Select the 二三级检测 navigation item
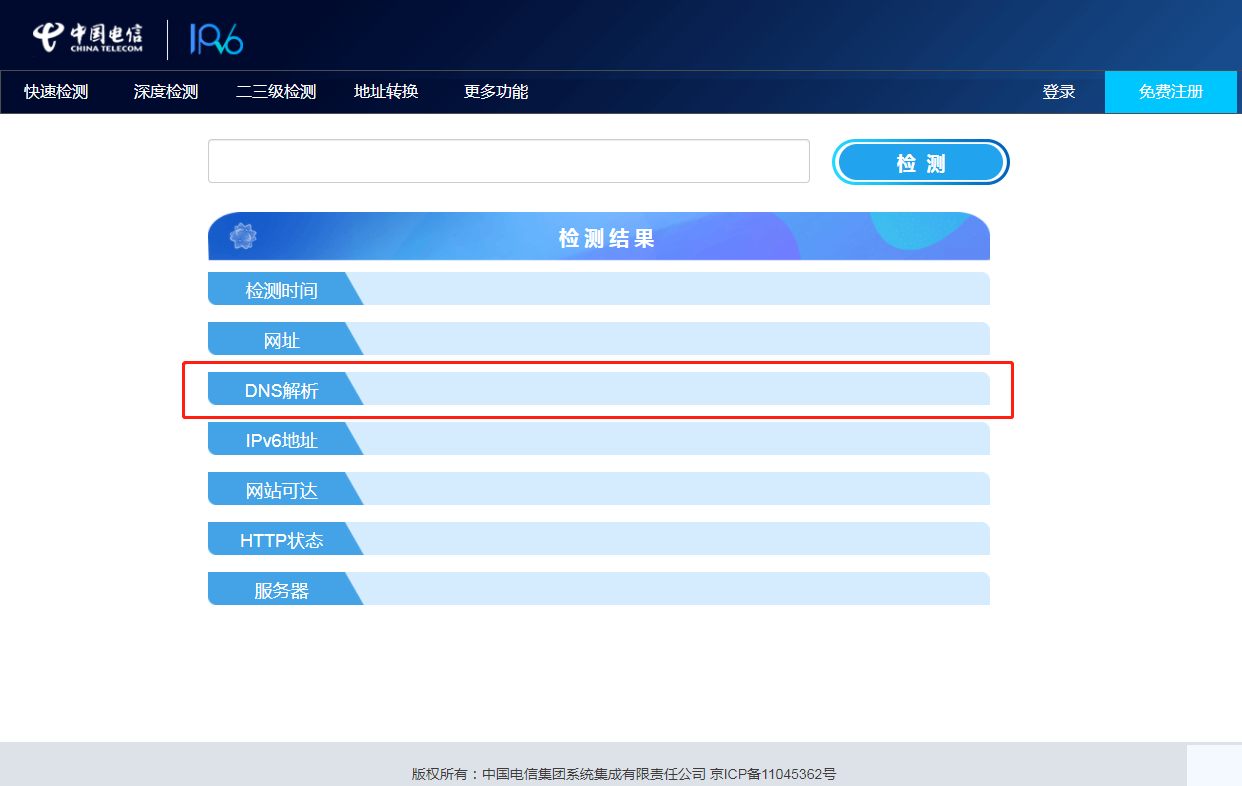The image size is (1242, 786). tap(276, 92)
